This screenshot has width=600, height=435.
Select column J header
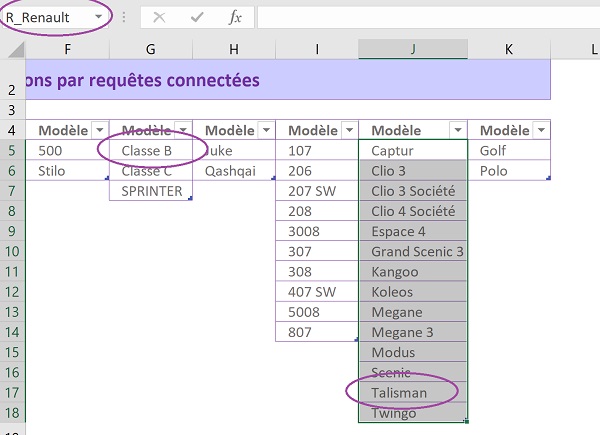413,49
